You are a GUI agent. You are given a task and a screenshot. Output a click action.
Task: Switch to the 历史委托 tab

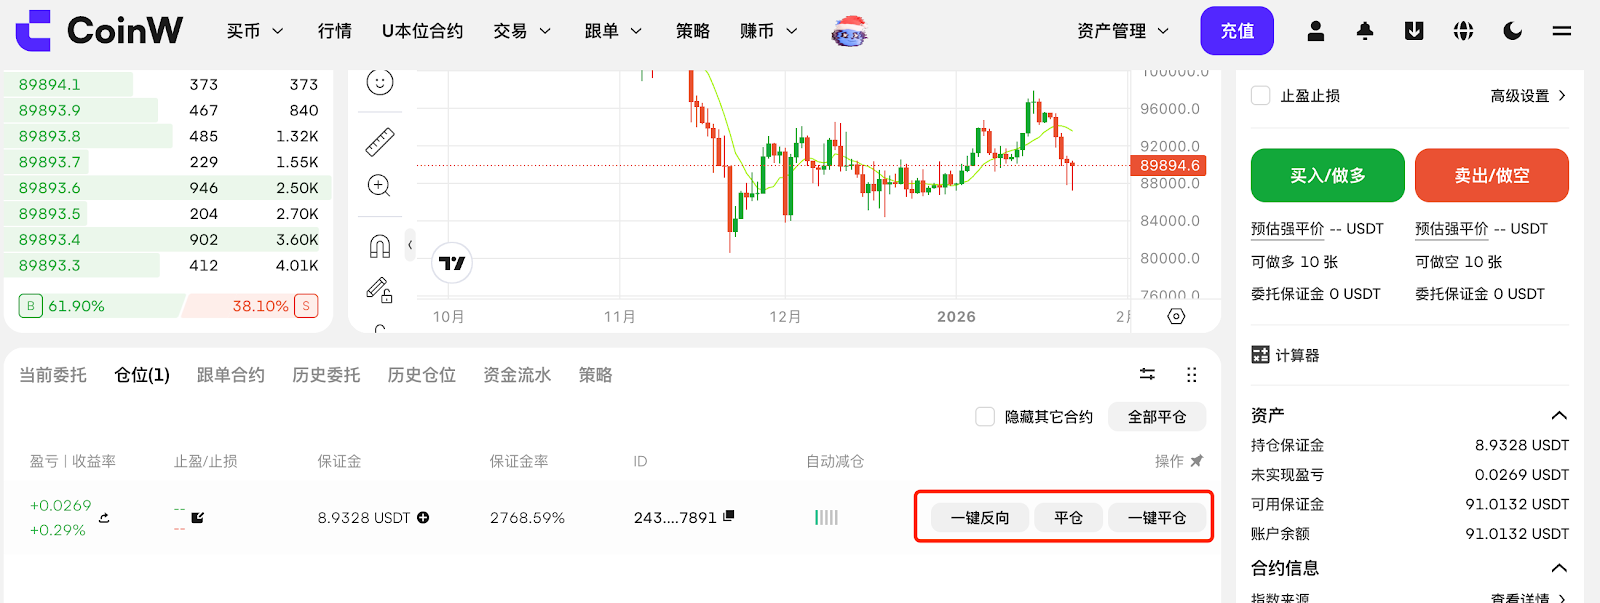[x=326, y=375]
